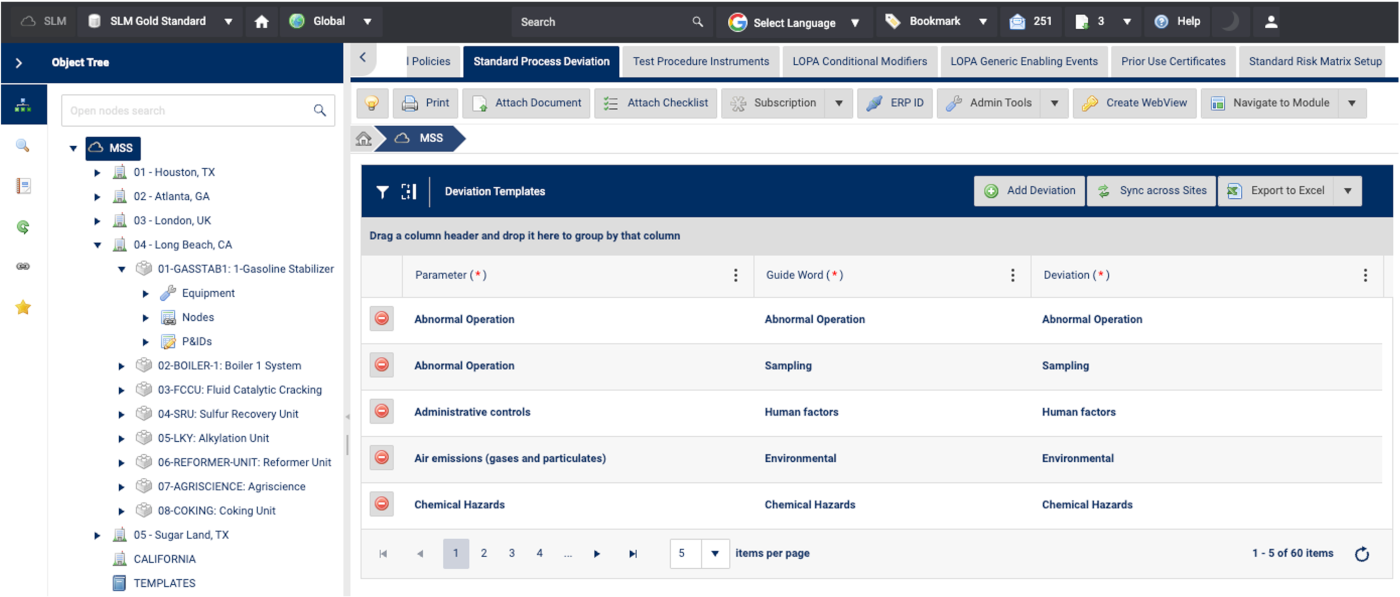Toggle dark mode moon icon

[1231, 21]
